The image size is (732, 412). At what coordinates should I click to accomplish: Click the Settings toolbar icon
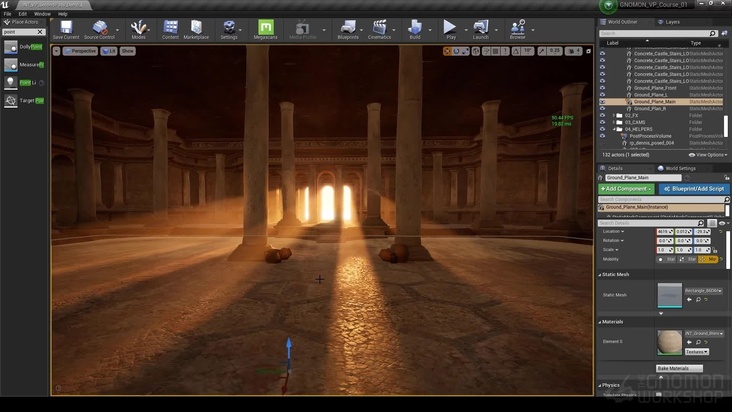(229, 28)
